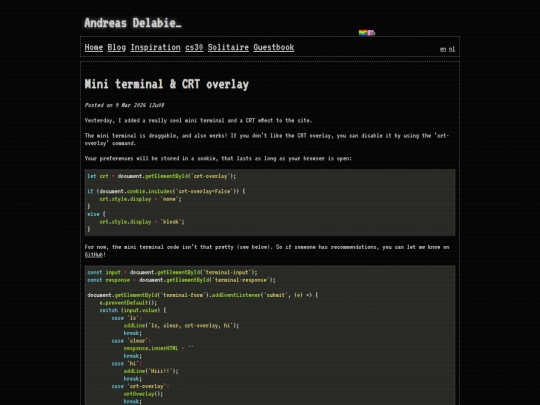Image resolution: width=540 pixels, height=405 pixels.
Task: Open the Home navigation link
Action: coord(94,47)
